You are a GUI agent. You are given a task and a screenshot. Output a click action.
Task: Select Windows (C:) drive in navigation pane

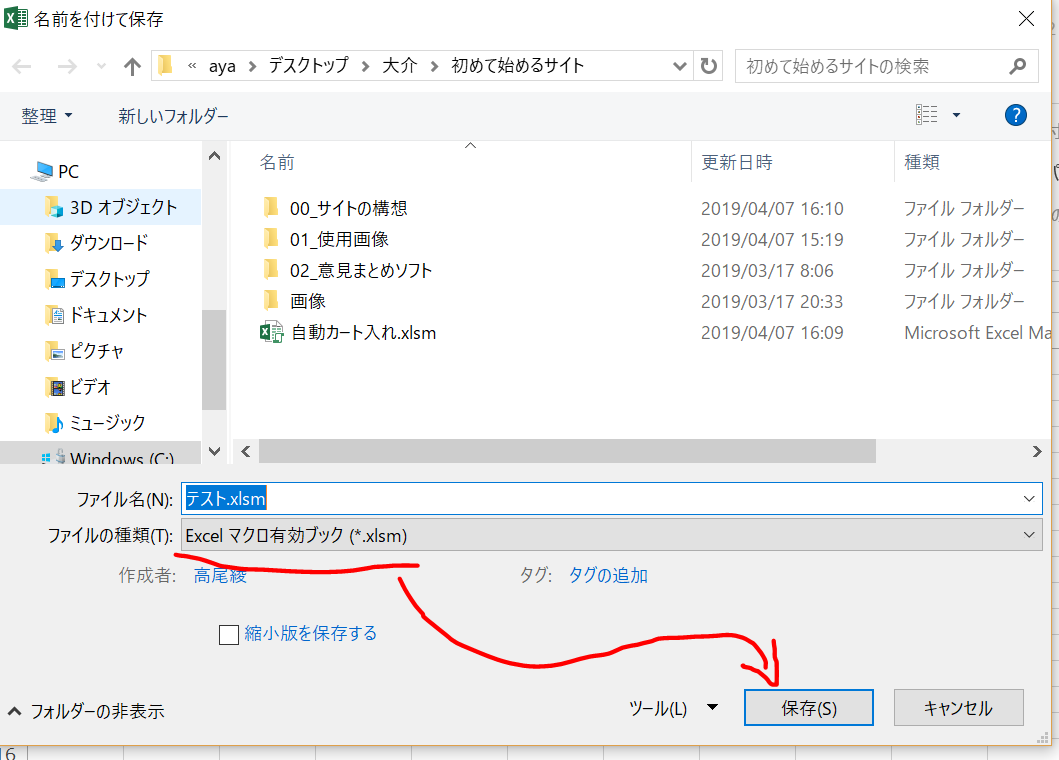[x=108, y=457]
